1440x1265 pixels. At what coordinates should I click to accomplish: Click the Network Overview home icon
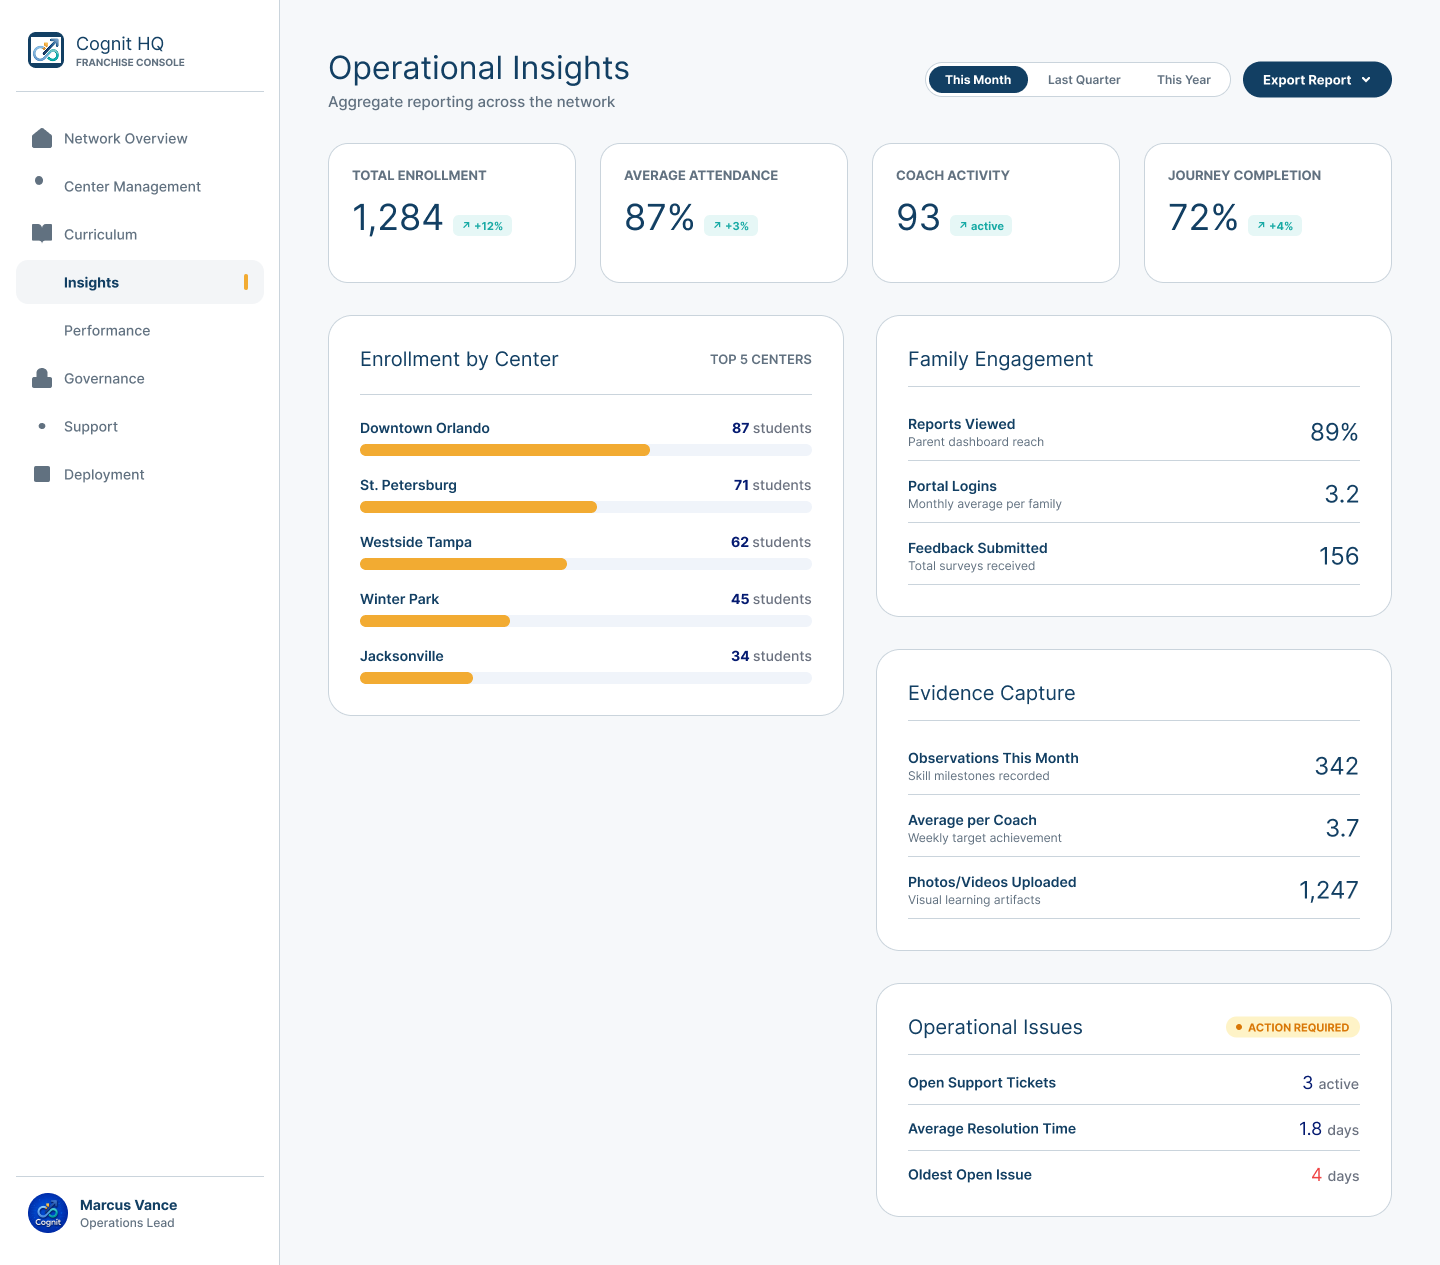(x=42, y=138)
